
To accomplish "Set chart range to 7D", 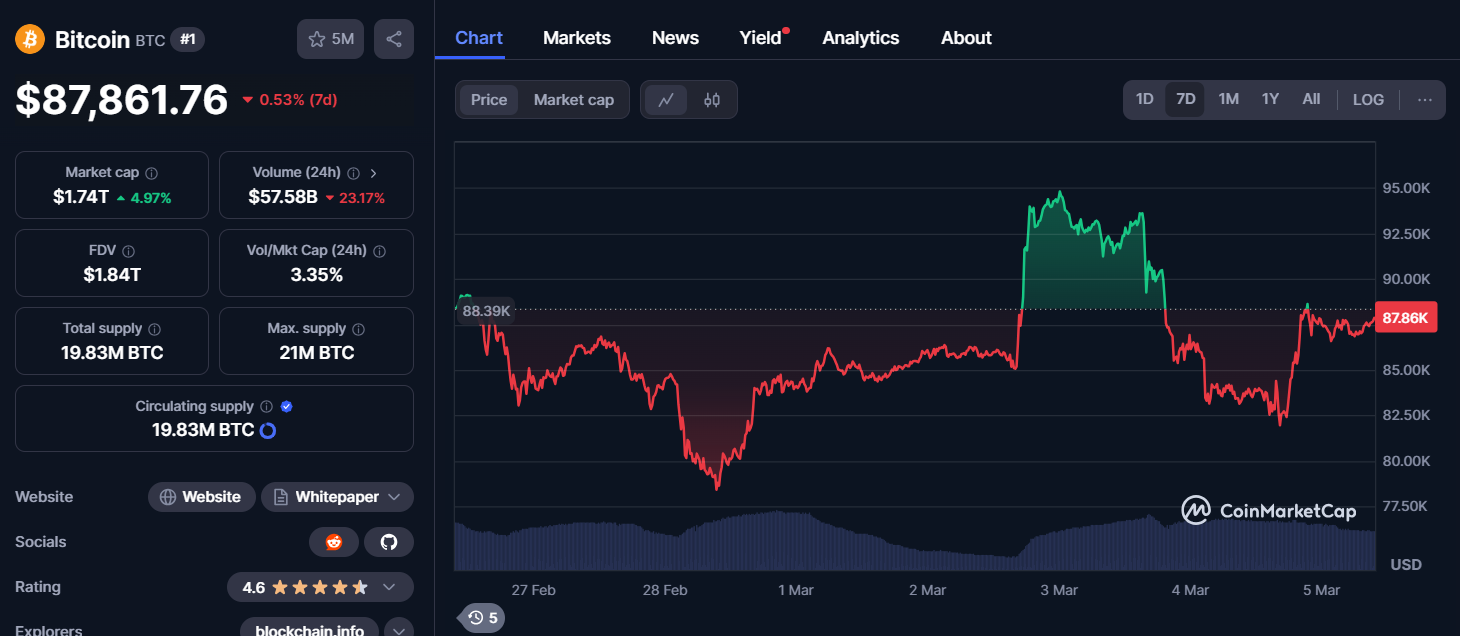I will pyautogui.click(x=1185, y=99).
